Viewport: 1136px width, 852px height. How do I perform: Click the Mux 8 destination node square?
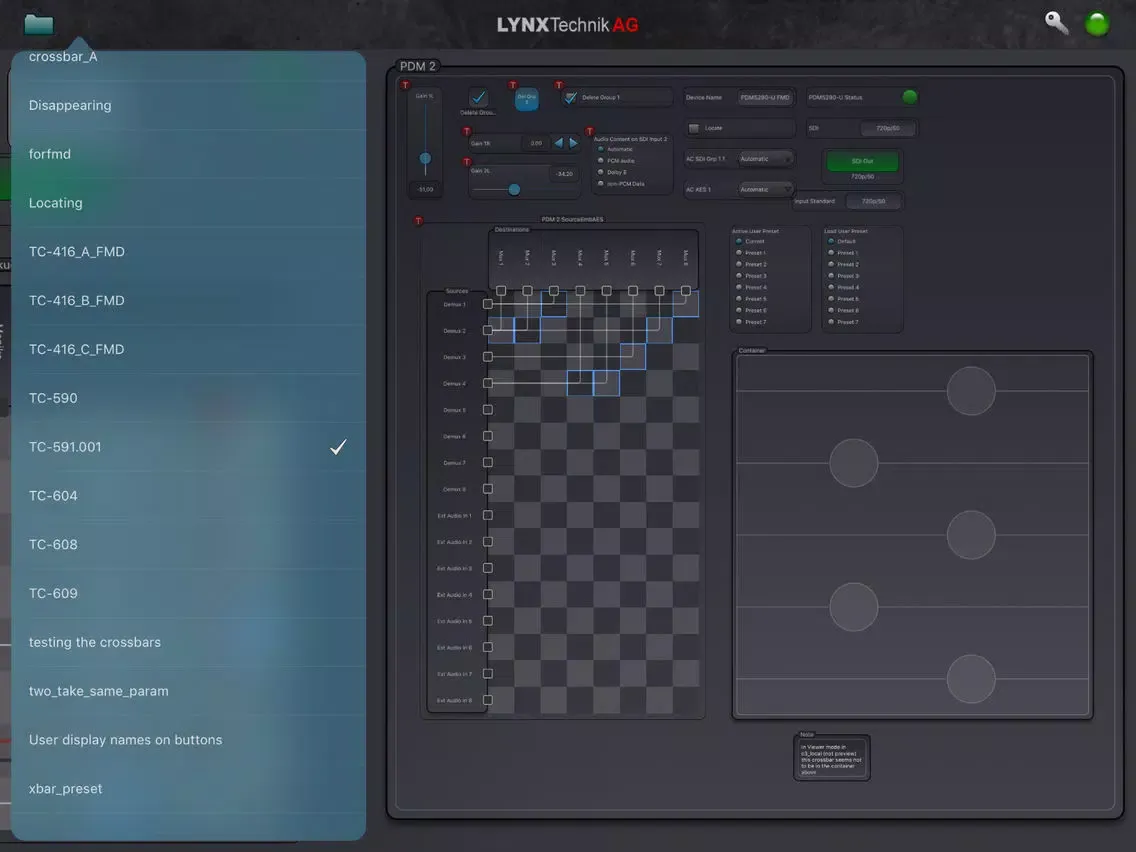click(685, 291)
